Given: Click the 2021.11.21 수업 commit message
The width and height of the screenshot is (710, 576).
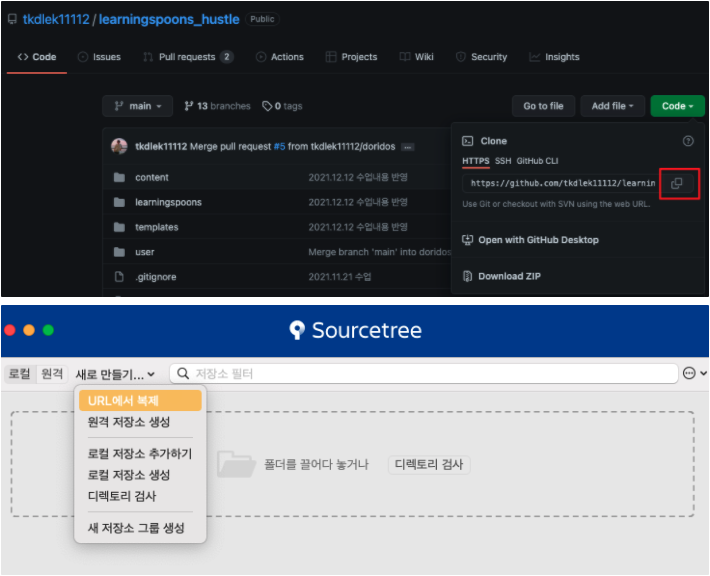Looking at the screenshot, I should (x=340, y=277).
